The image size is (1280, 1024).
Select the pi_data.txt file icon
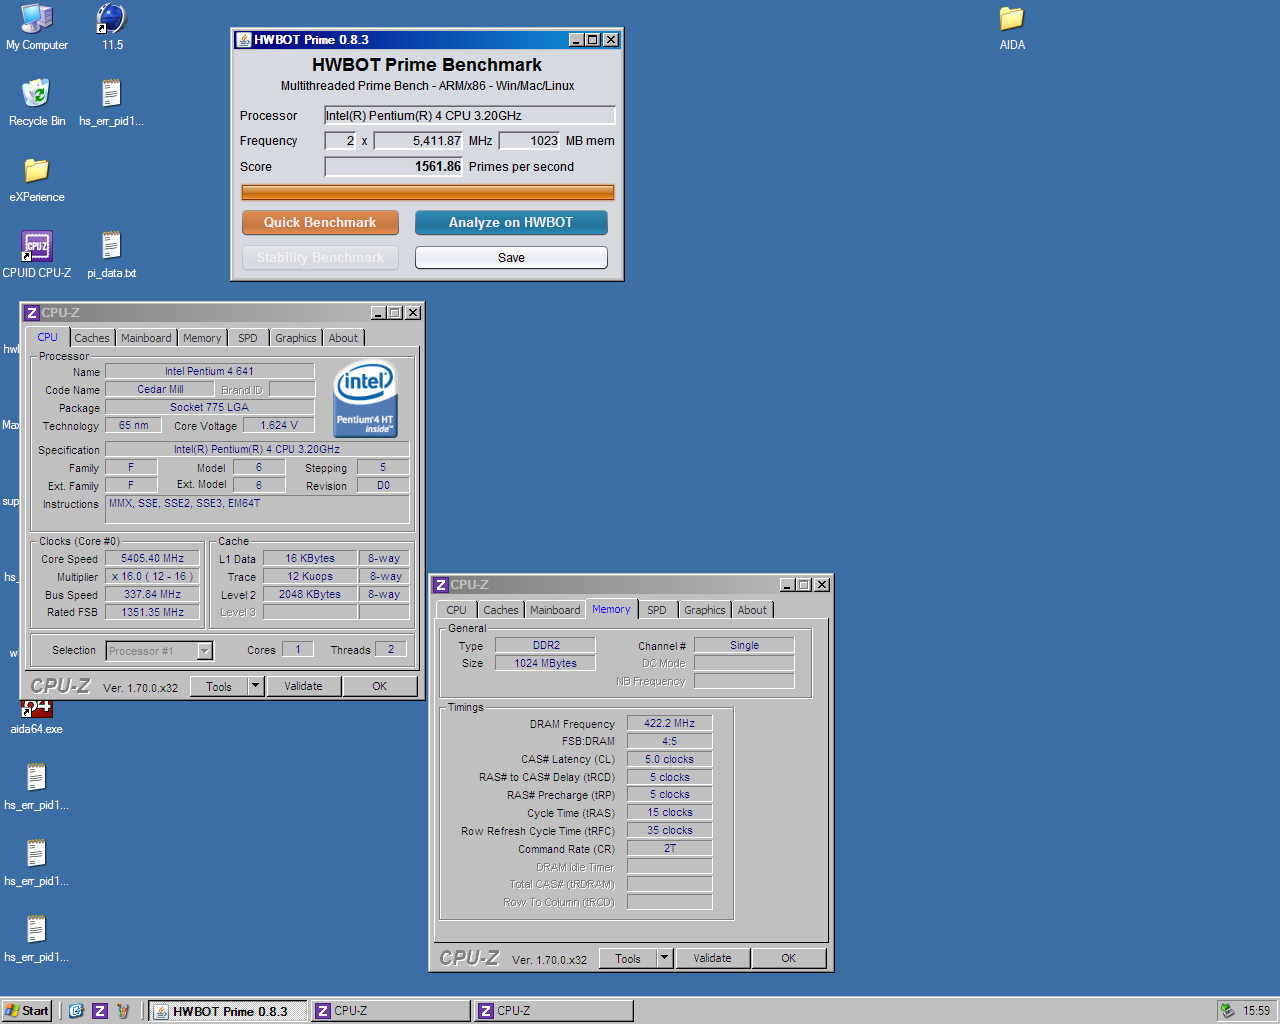pyautogui.click(x=111, y=255)
